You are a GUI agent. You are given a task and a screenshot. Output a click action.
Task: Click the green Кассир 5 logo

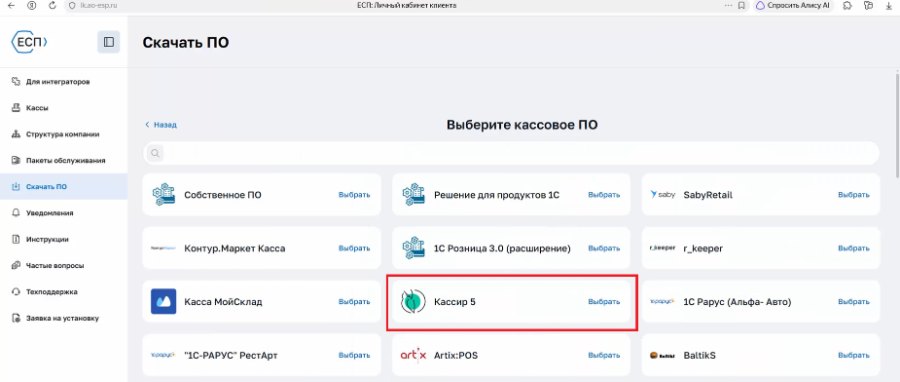click(413, 302)
